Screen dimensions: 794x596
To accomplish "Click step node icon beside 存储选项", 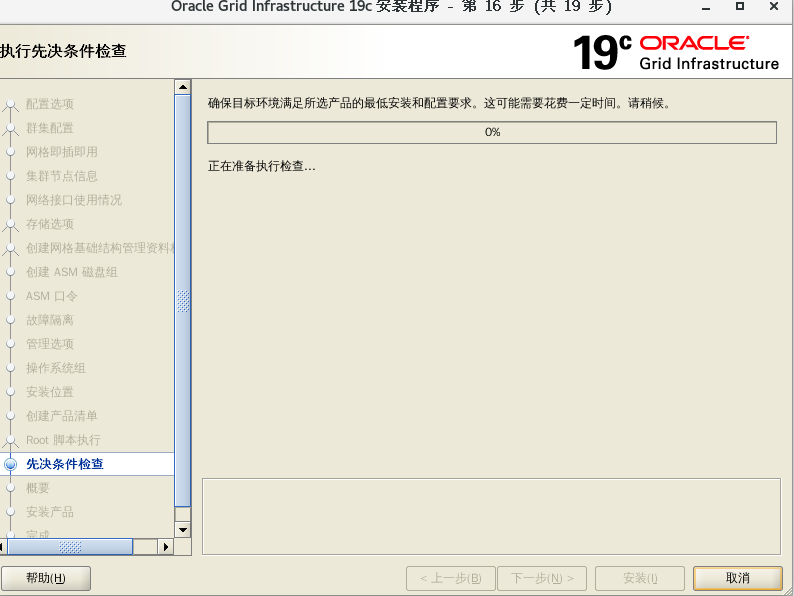I will 11,226.
